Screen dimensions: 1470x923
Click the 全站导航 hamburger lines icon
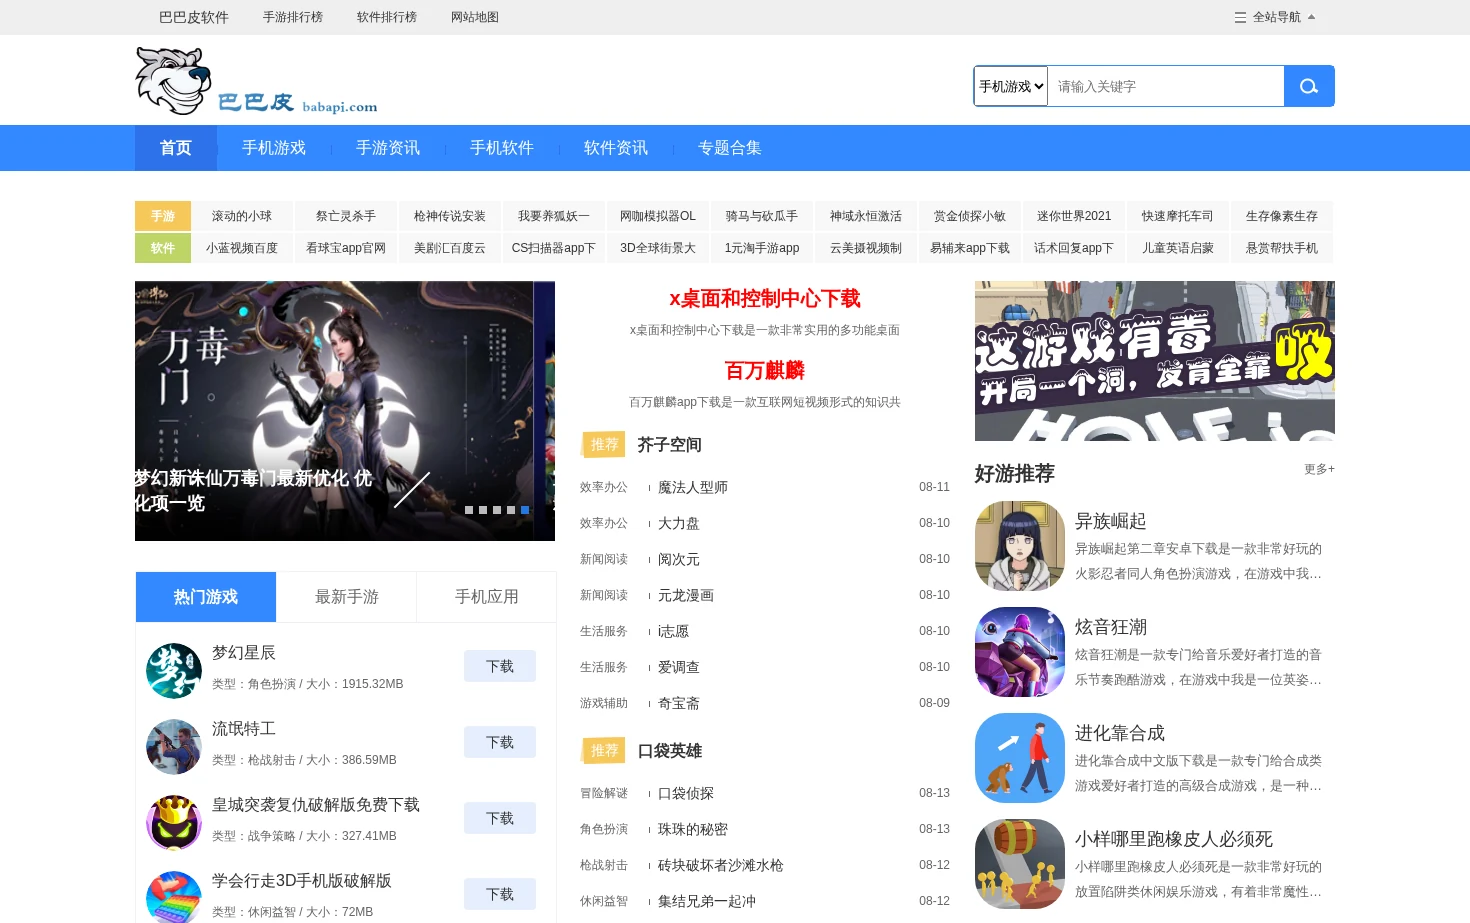pos(1240,17)
